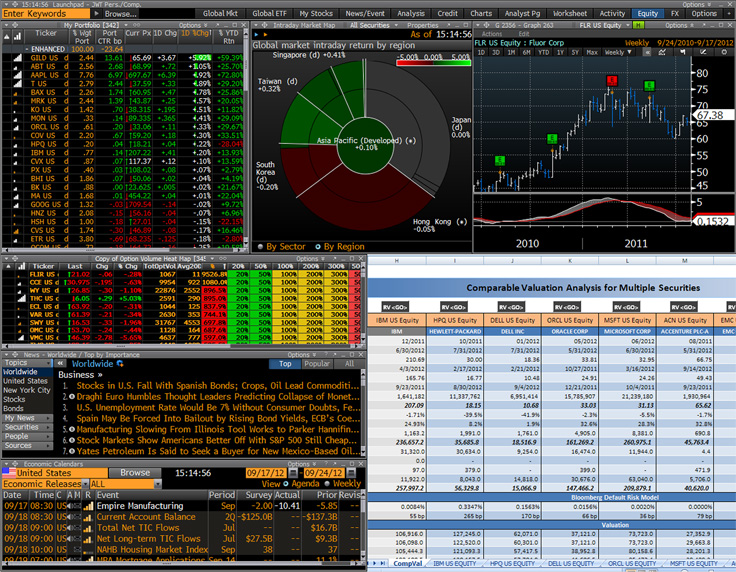Viewport: 736px width, 572px height.
Task: Toggle 1D period in graph toolbar
Action: pos(482,53)
